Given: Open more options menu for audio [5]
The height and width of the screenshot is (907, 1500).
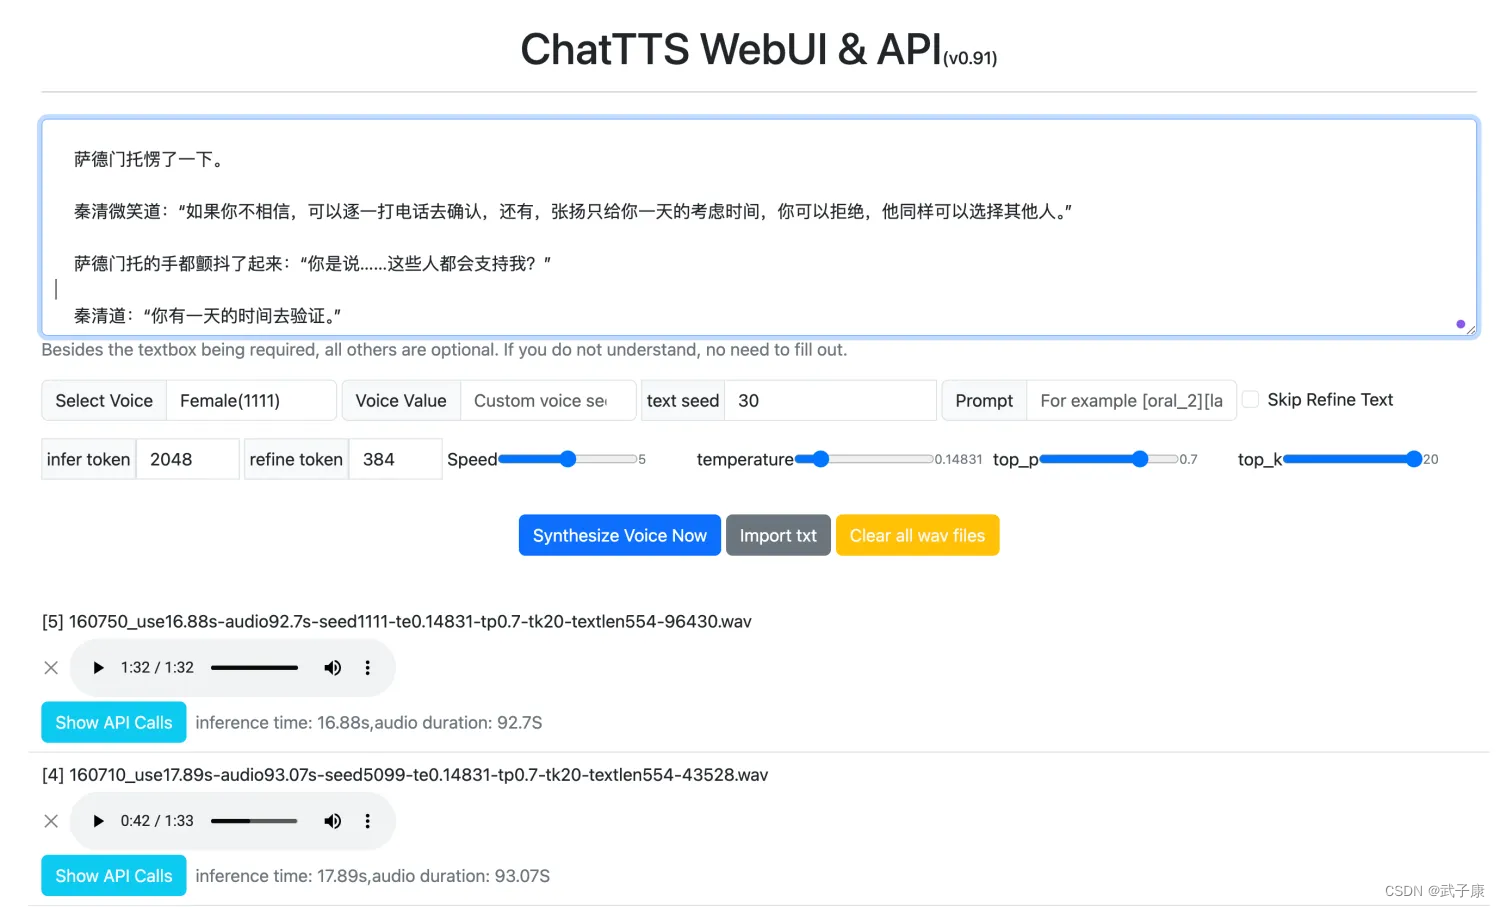Looking at the screenshot, I should tap(367, 668).
